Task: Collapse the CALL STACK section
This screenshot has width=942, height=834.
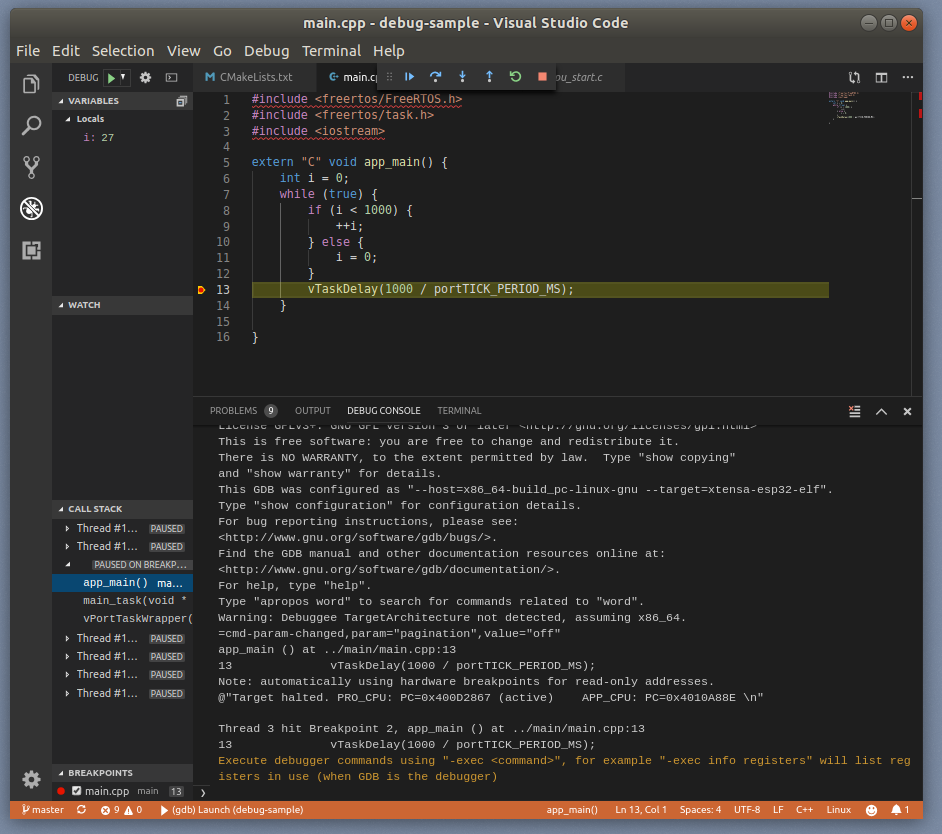Action: point(123,509)
